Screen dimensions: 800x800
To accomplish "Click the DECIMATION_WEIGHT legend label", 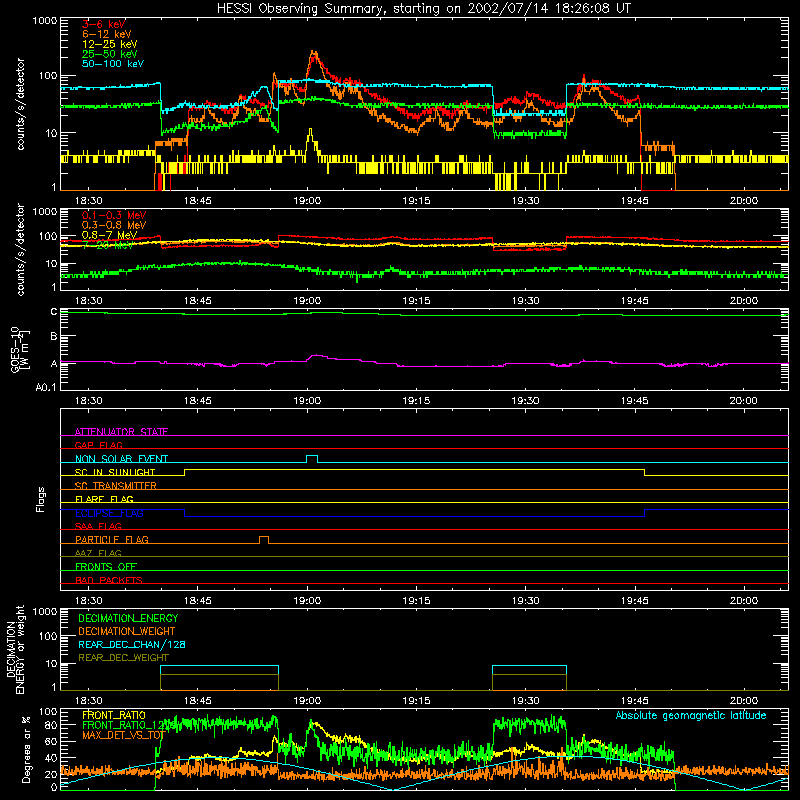I will pyautogui.click(x=127, y=631).
